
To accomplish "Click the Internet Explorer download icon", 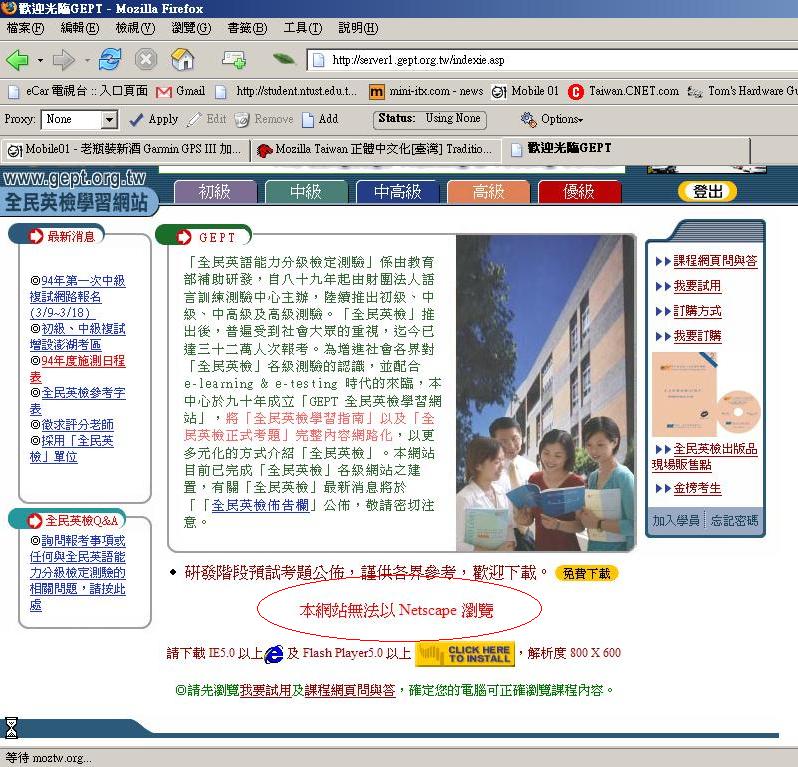I will tap(273, 654).
